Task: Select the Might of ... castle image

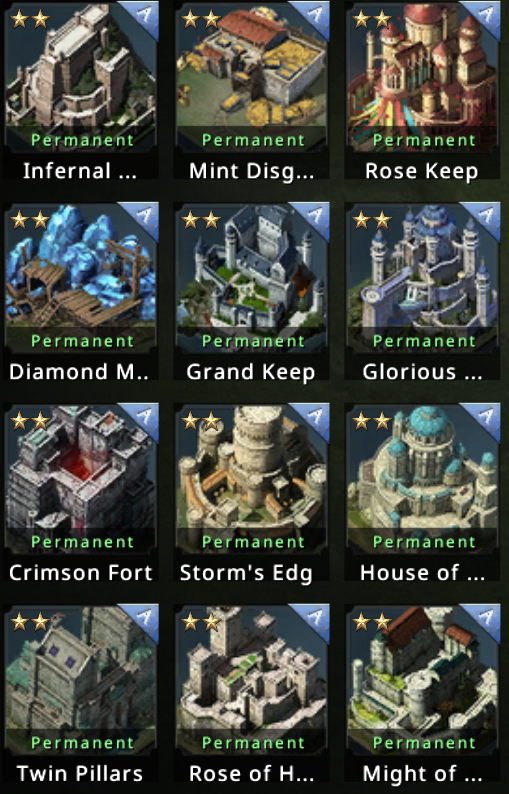Action: [x=422, y=679]
